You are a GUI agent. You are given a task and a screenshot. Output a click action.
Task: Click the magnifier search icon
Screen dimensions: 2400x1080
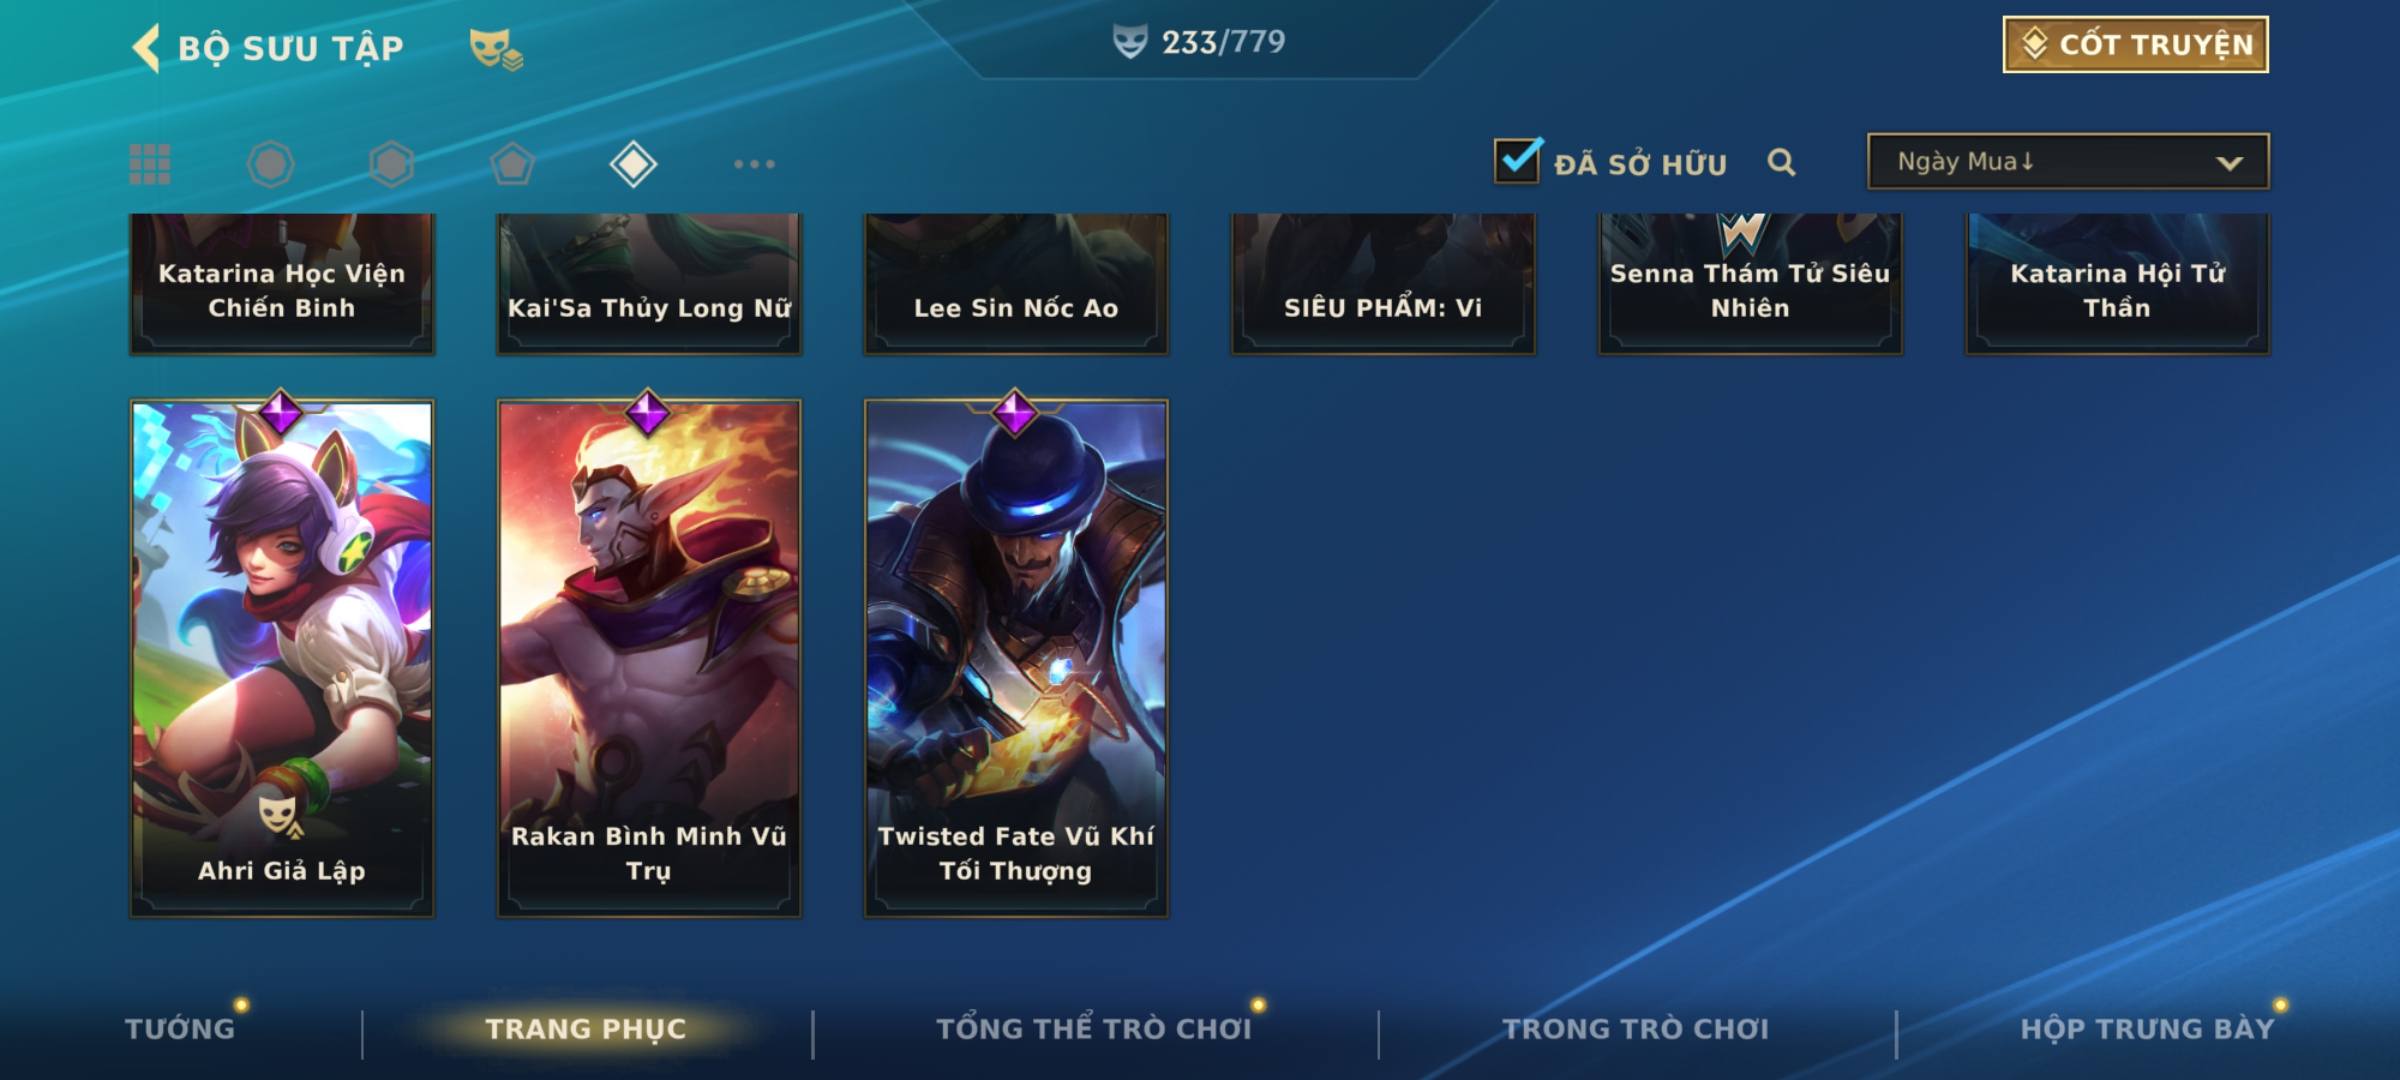(1781, 162)
